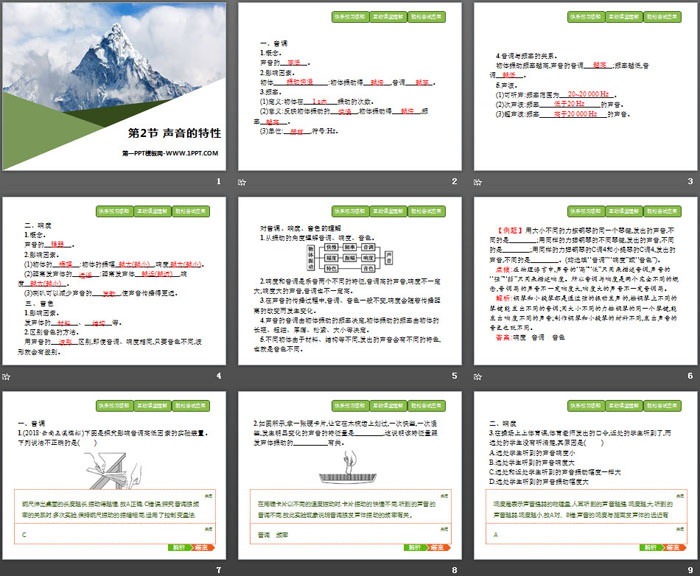Click the orange 答案 button on slide 8
Image resolution: width=700 pixels, height=576 pixels.
point(439,547)
